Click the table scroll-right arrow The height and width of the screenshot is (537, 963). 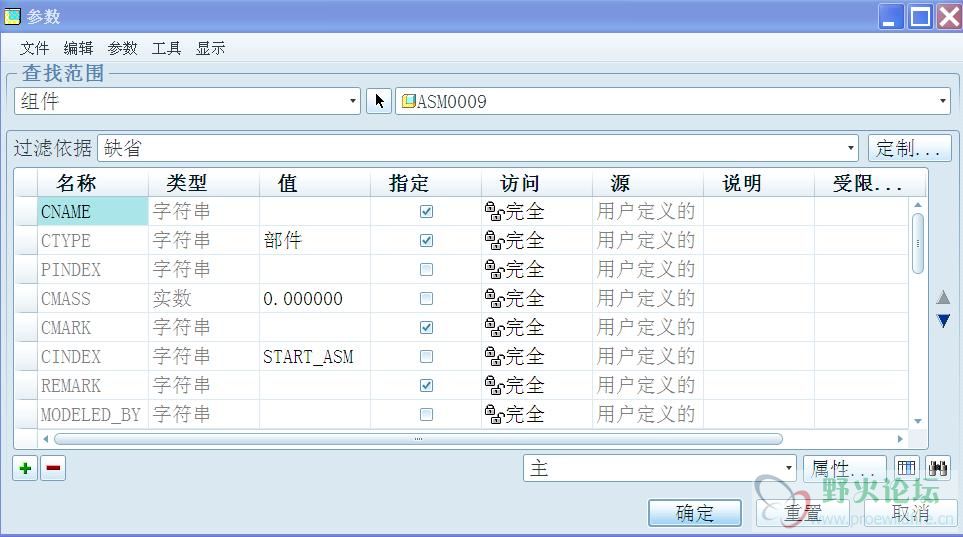pos(900,439)
